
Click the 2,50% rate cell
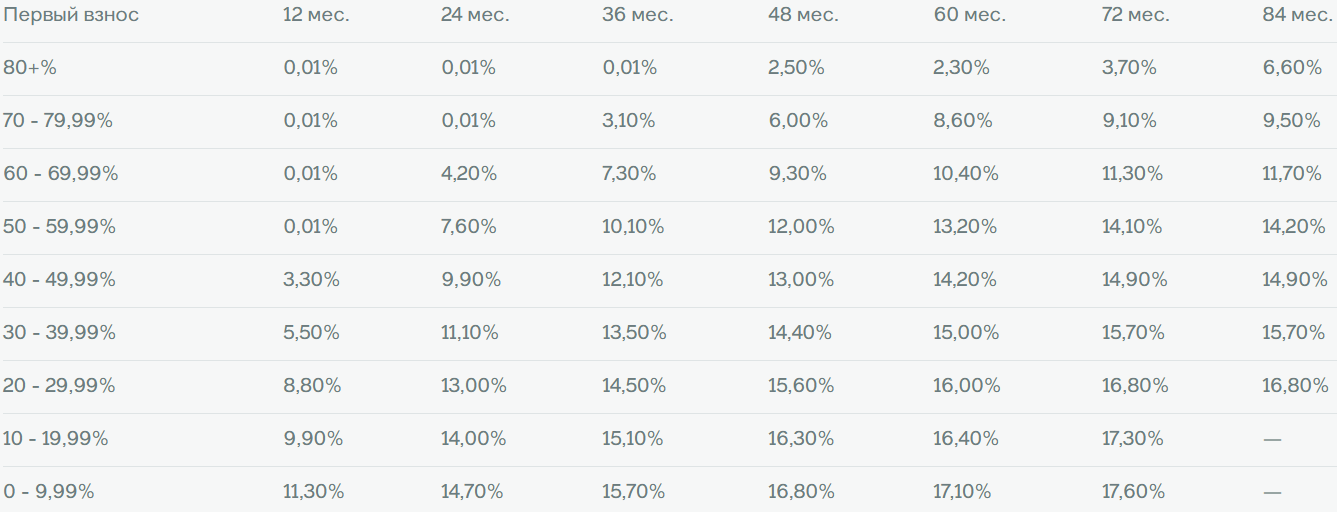click(796, 68)
